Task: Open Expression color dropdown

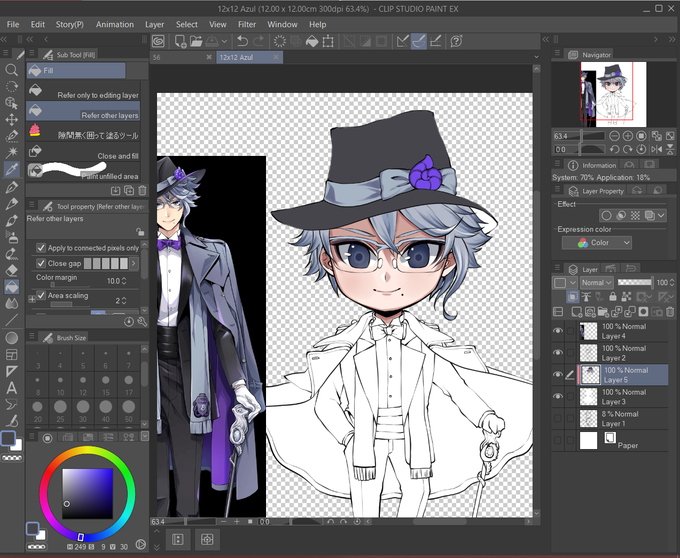Action: coord(597,243)
